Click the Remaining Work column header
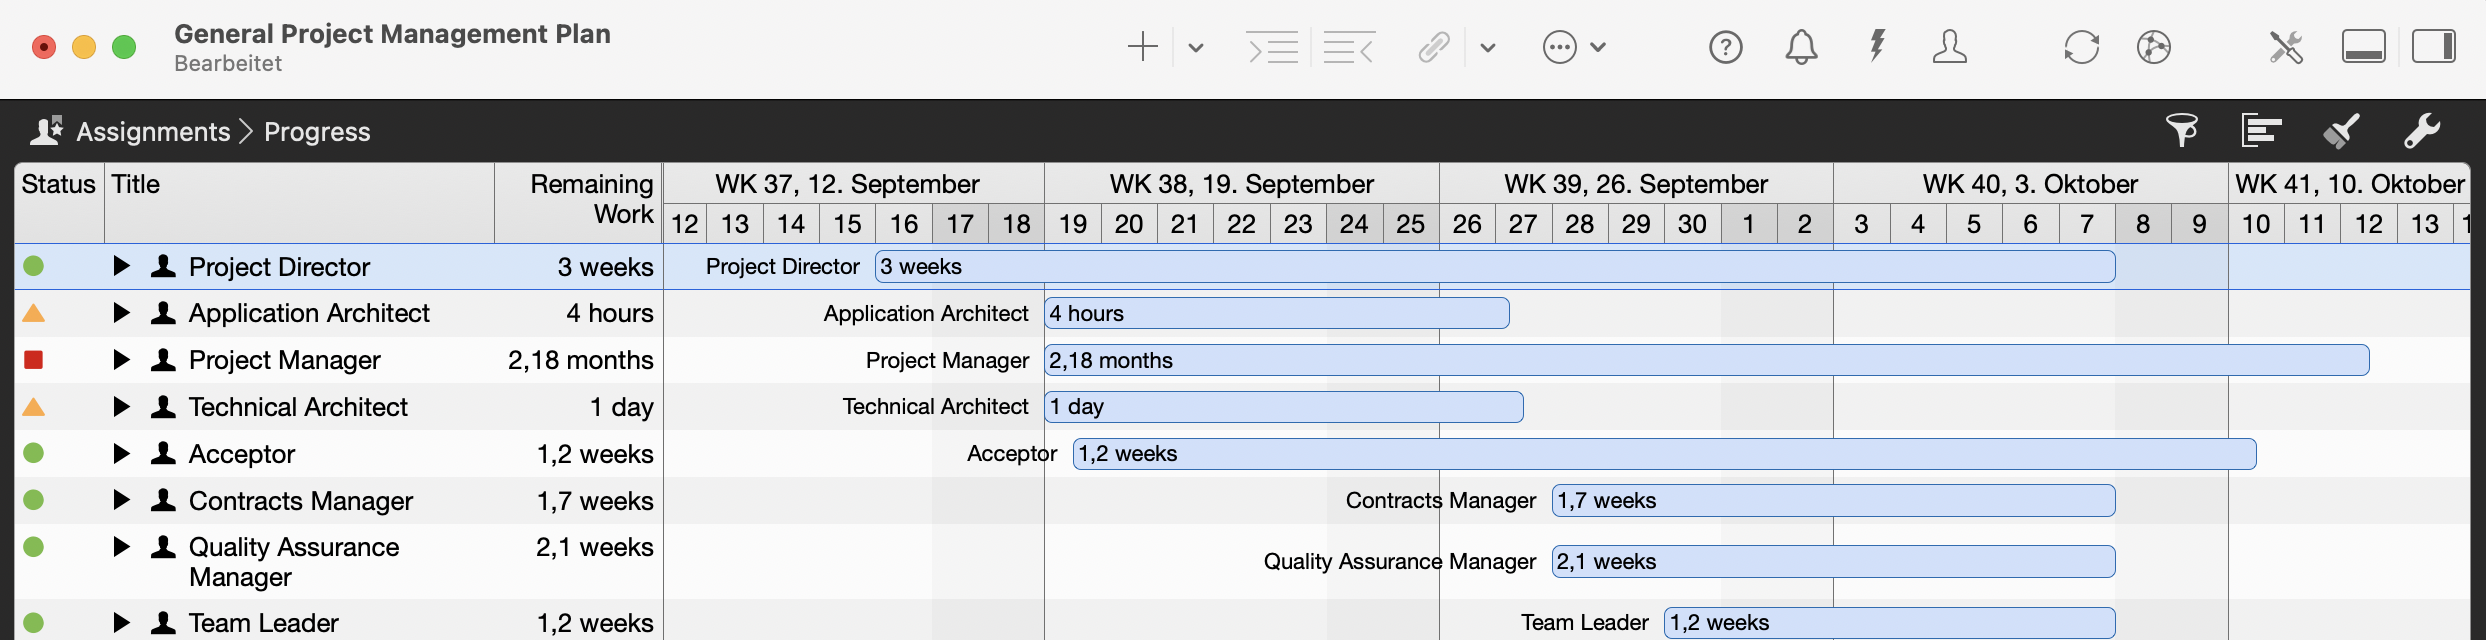Image resolution: width=2486 pixels, height=640 pixels. tap(590, 199)
